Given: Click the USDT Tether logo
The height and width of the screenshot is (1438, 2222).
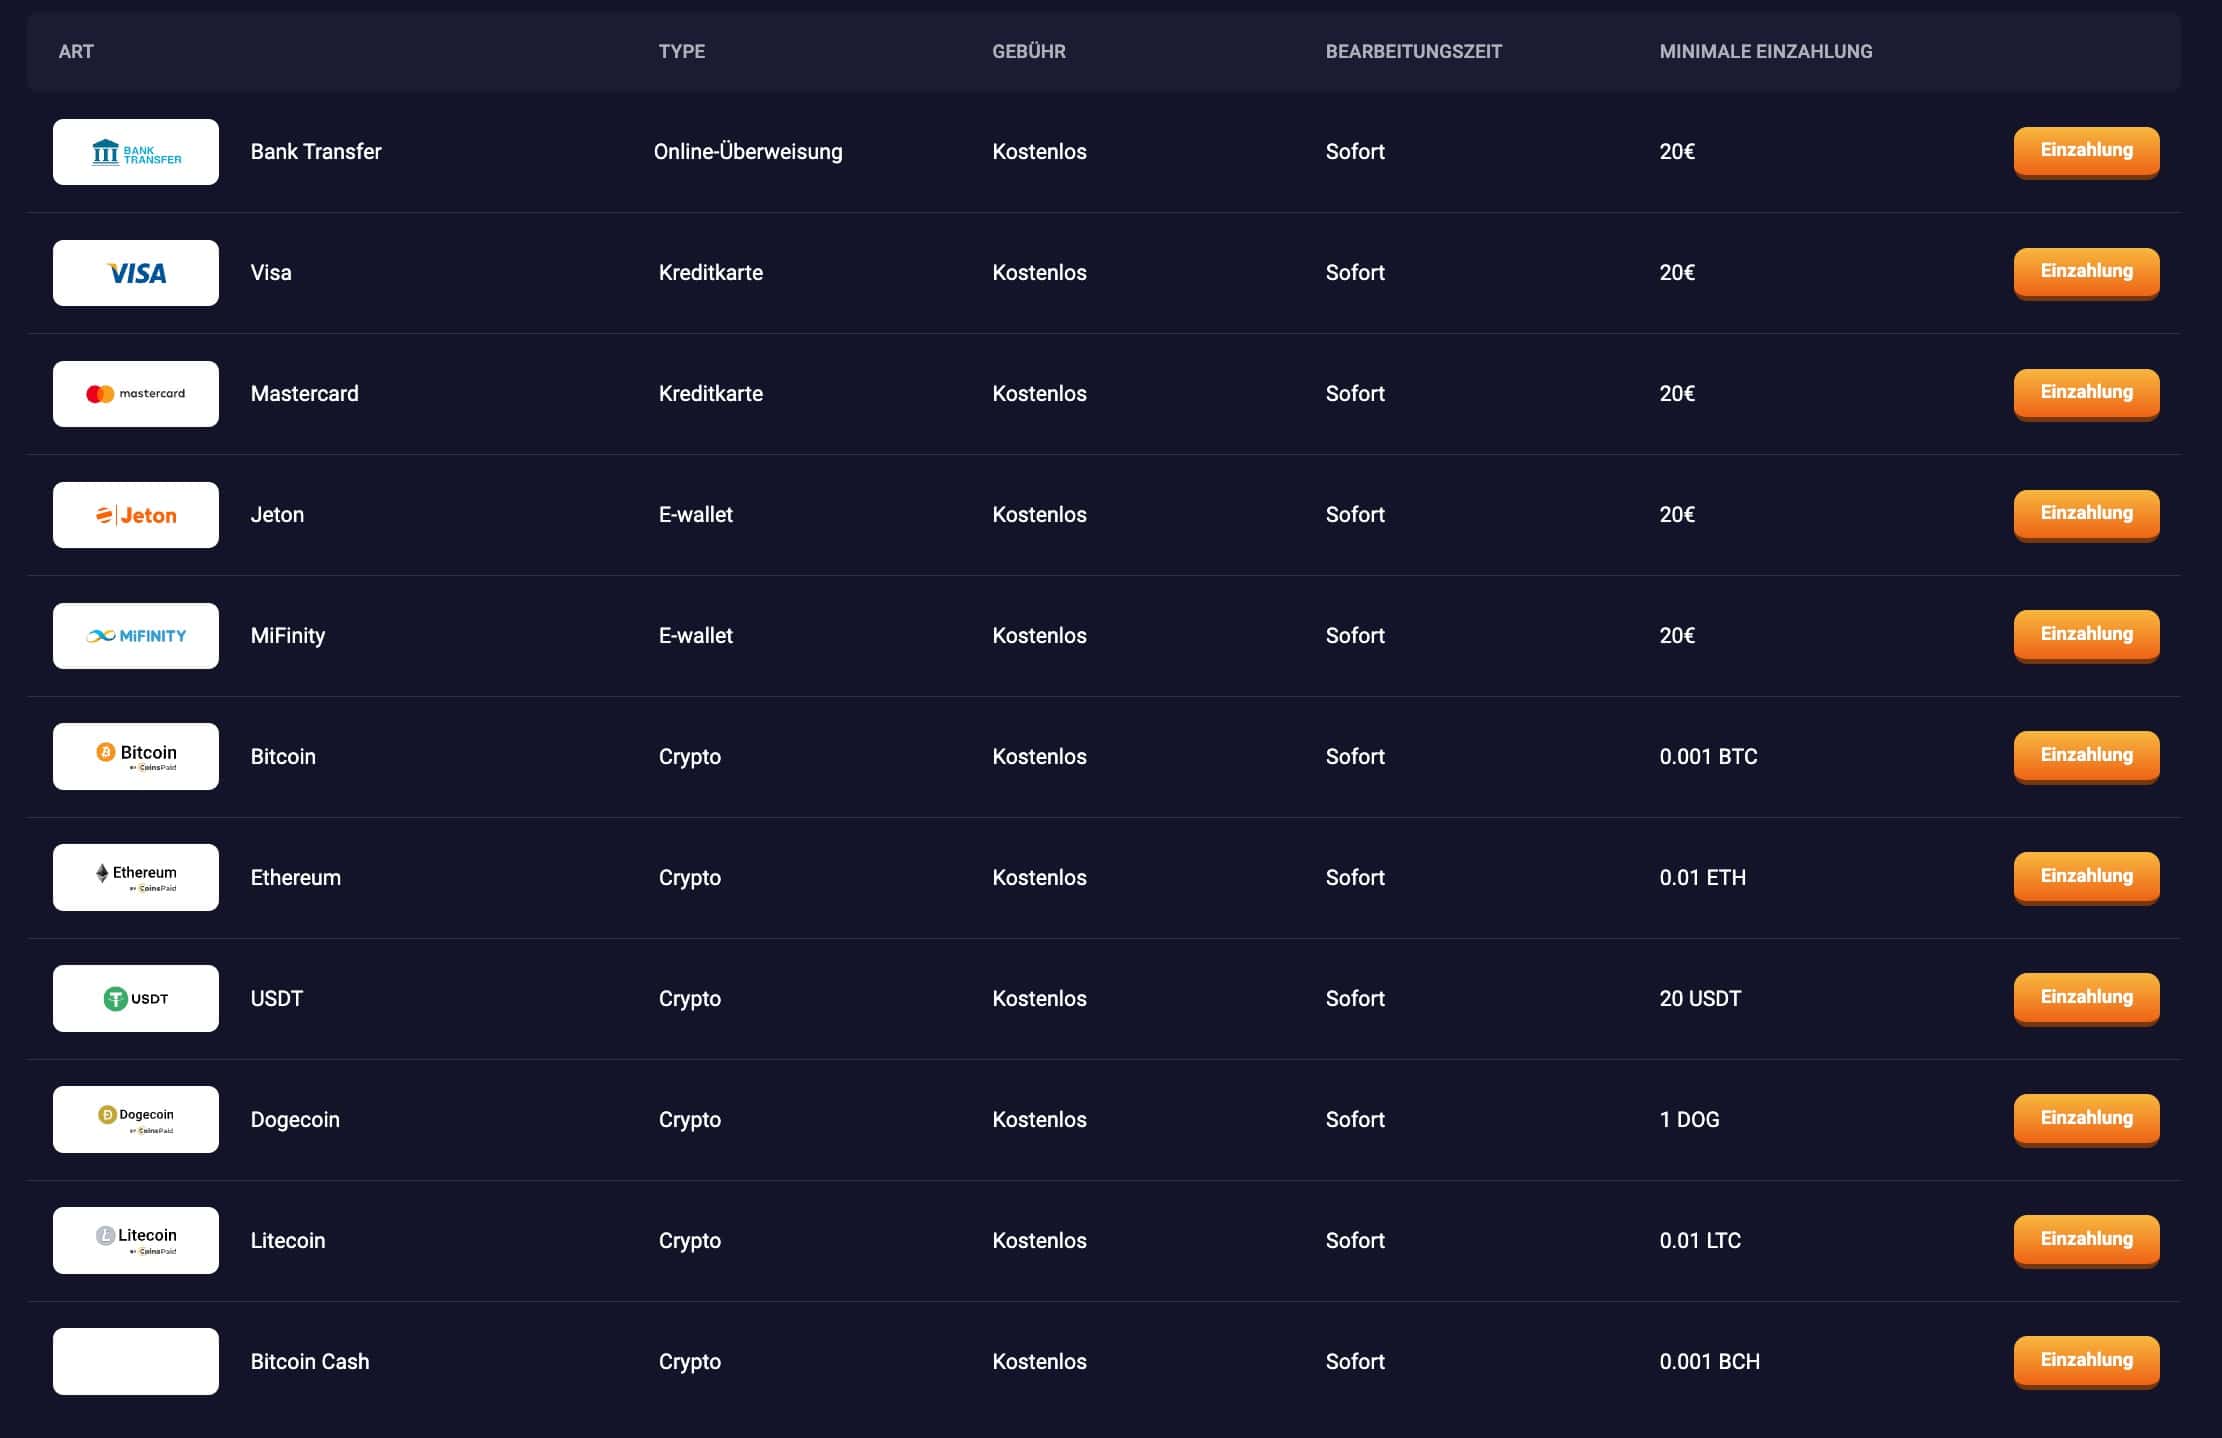Looking at the screenshot, I should tap(136, 998).
